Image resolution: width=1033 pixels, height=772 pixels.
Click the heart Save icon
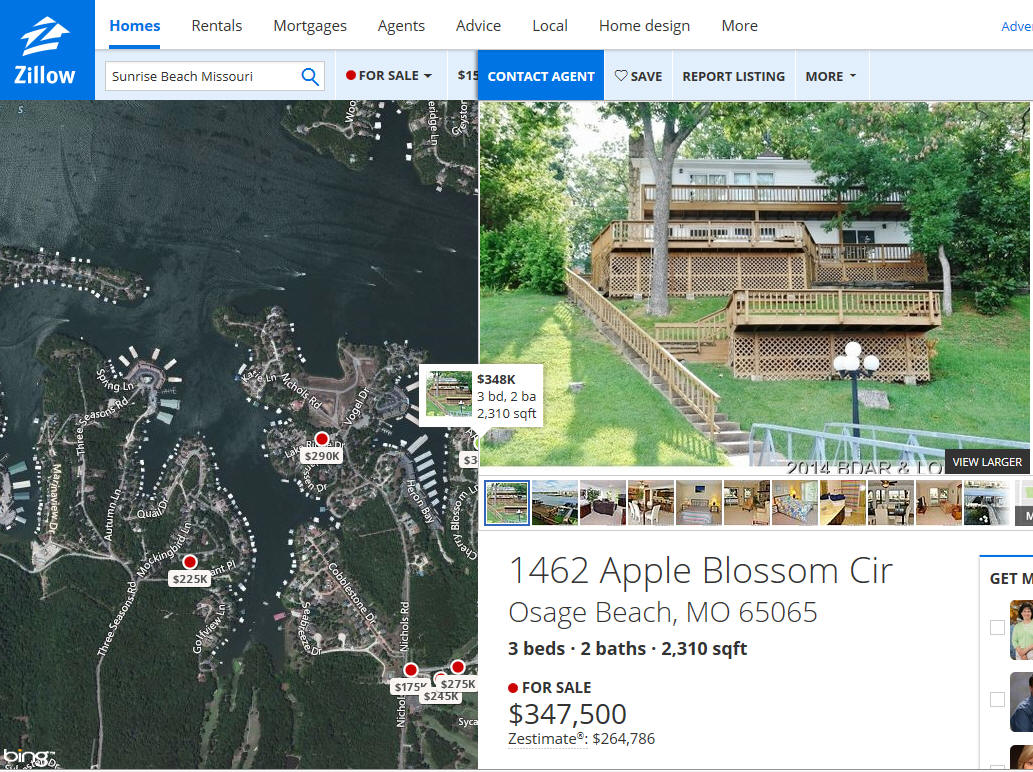(621, 76)
